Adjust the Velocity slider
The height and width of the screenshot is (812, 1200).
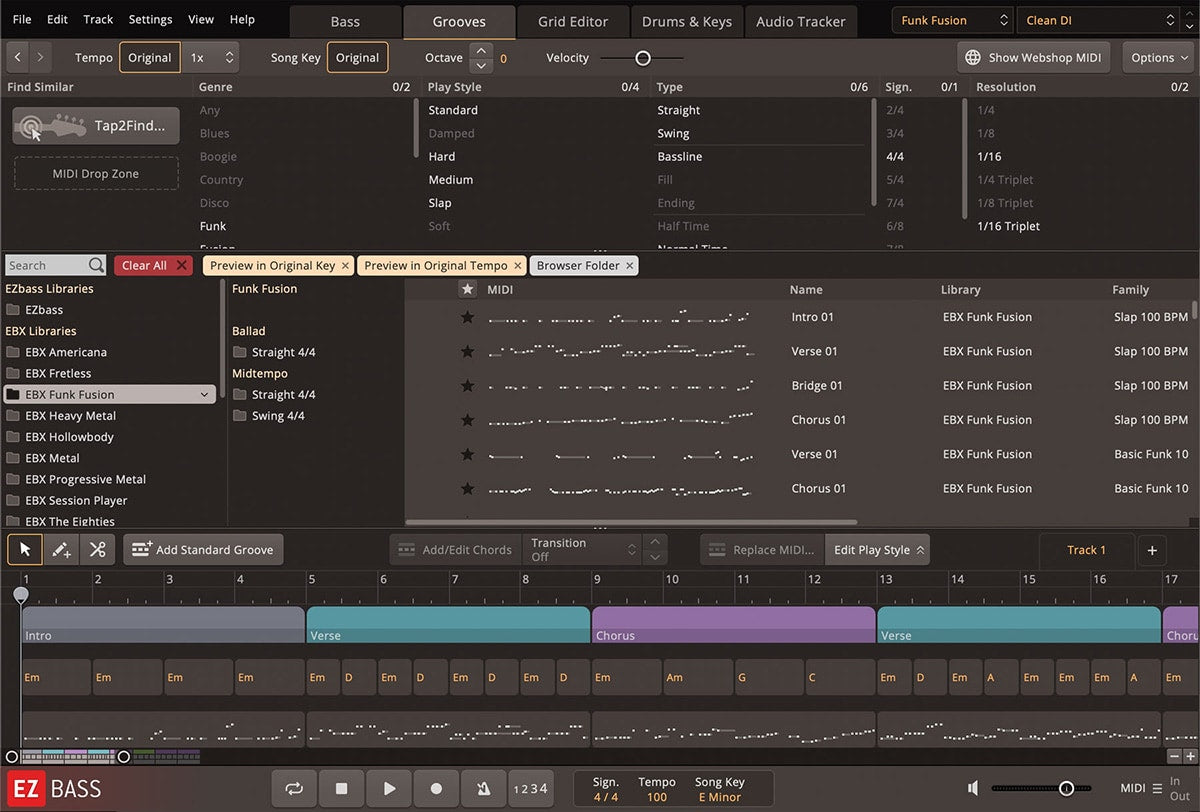(x=643, y=58)
